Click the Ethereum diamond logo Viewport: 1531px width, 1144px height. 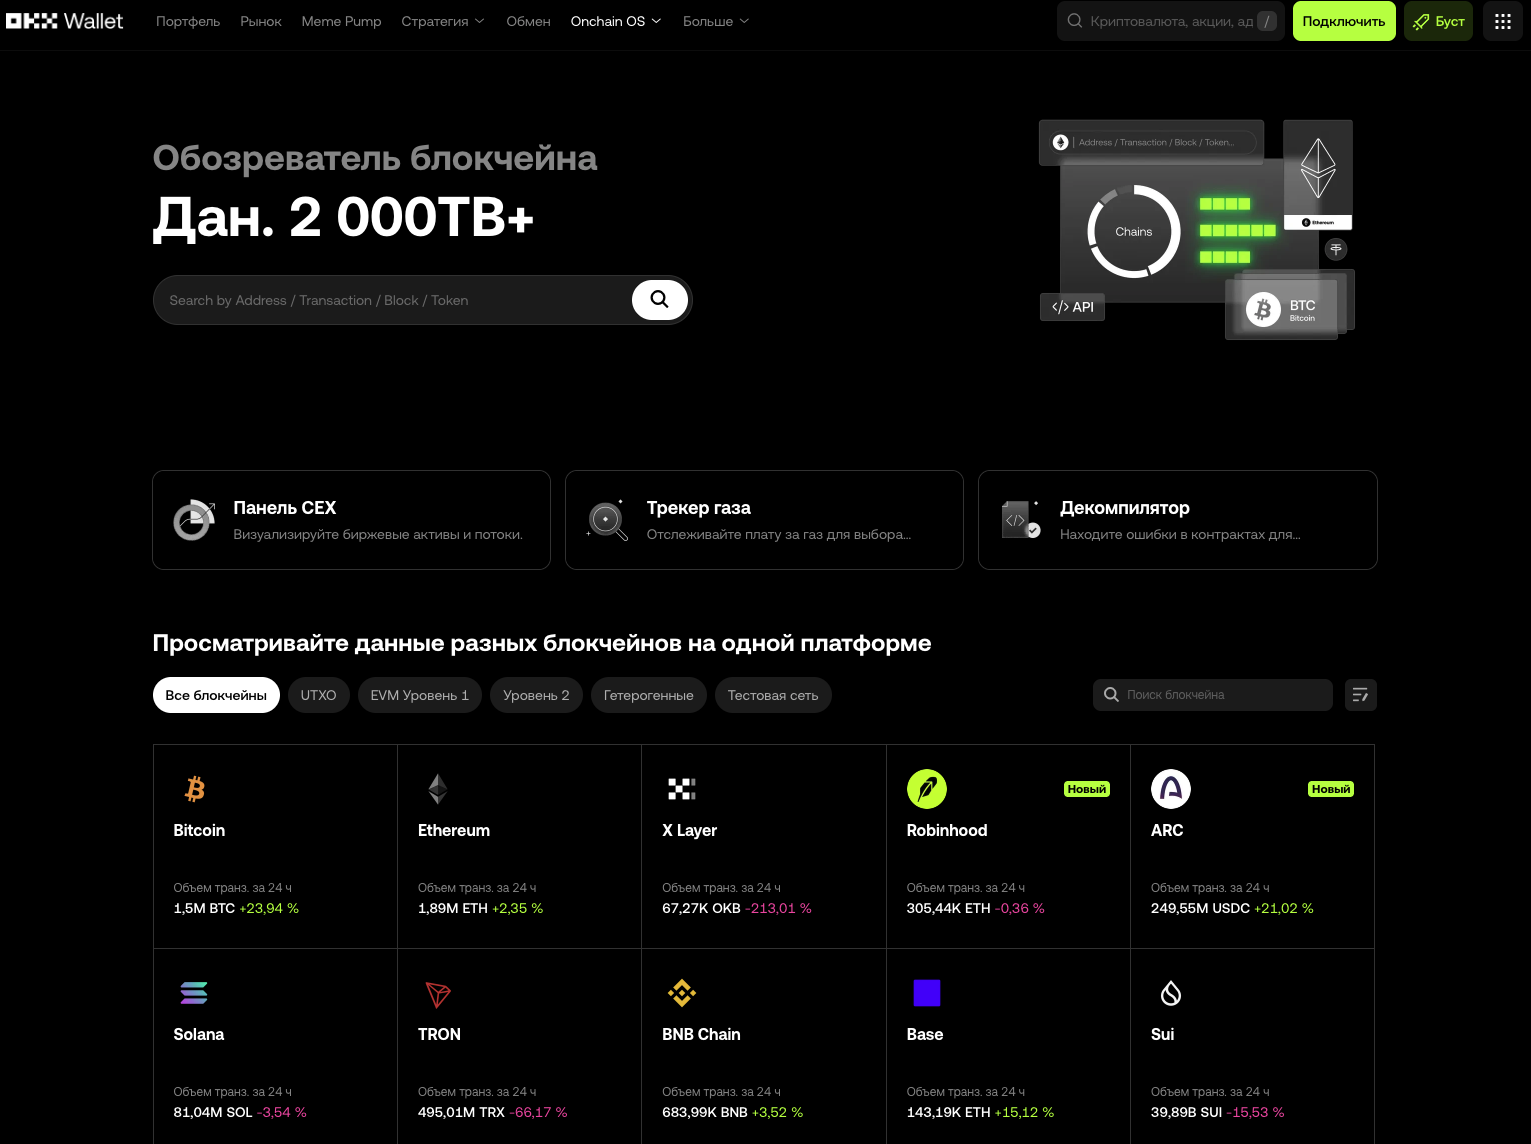pos(438,789)
